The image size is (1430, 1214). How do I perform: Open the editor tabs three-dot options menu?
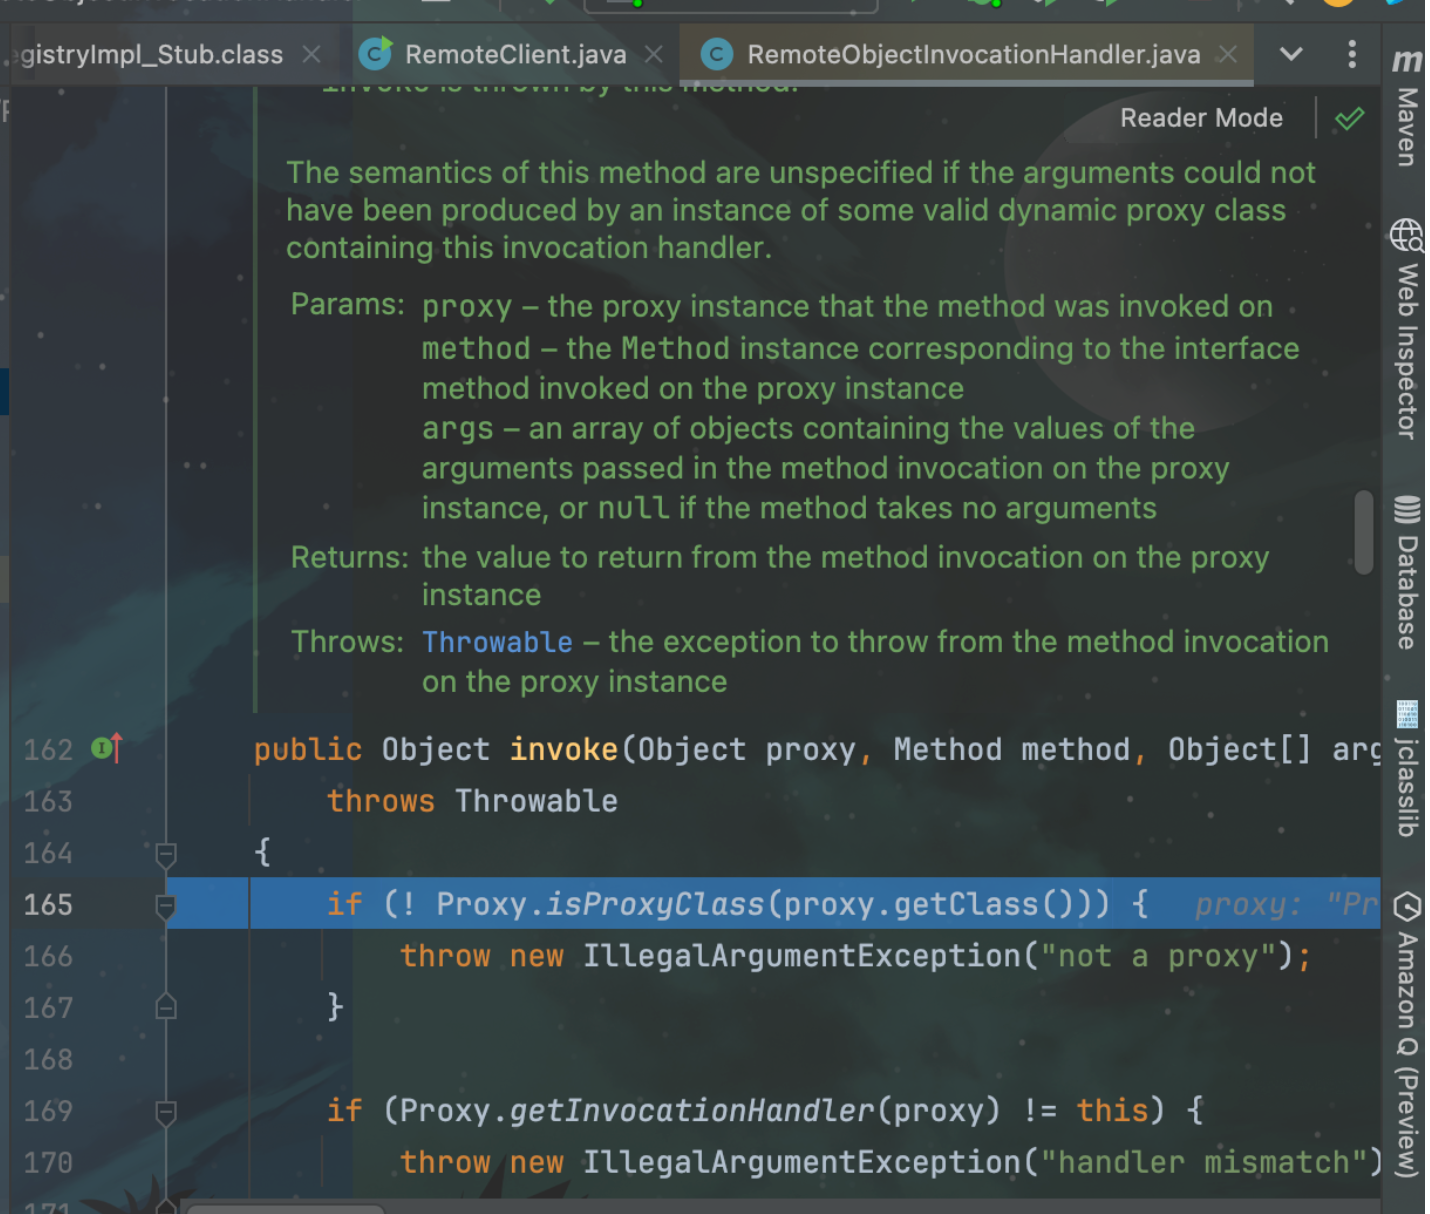(1351, 54)
